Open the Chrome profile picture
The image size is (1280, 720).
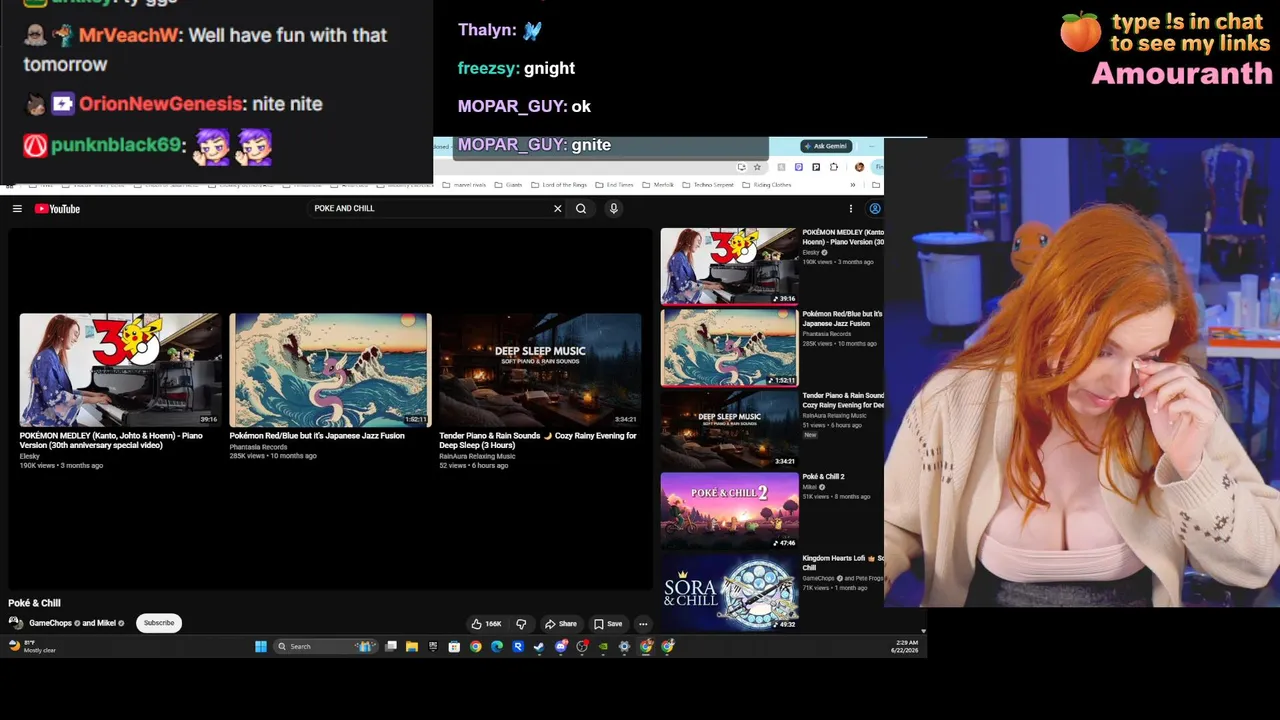(859, 167)
